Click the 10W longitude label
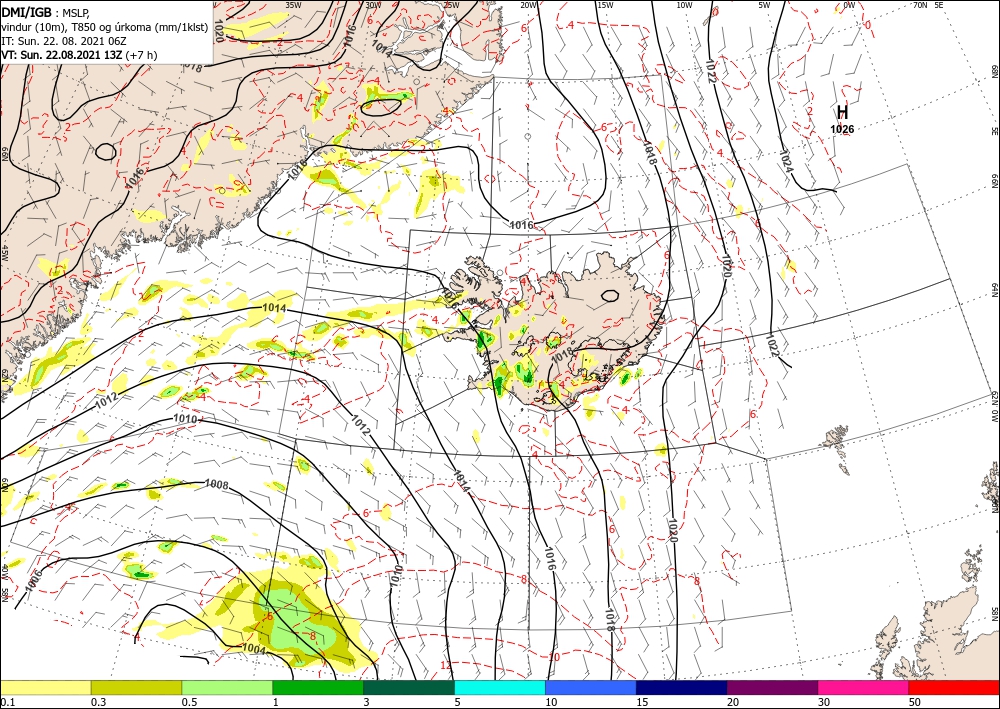 (x=684, y=5)
